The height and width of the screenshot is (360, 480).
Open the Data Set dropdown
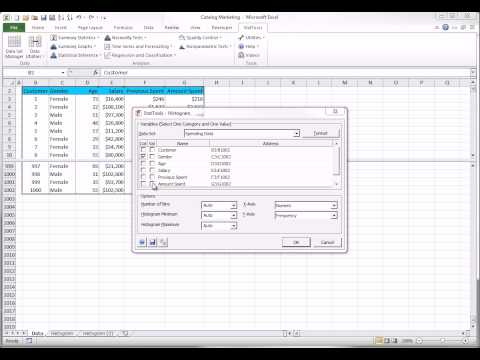(x=296, y=134)
